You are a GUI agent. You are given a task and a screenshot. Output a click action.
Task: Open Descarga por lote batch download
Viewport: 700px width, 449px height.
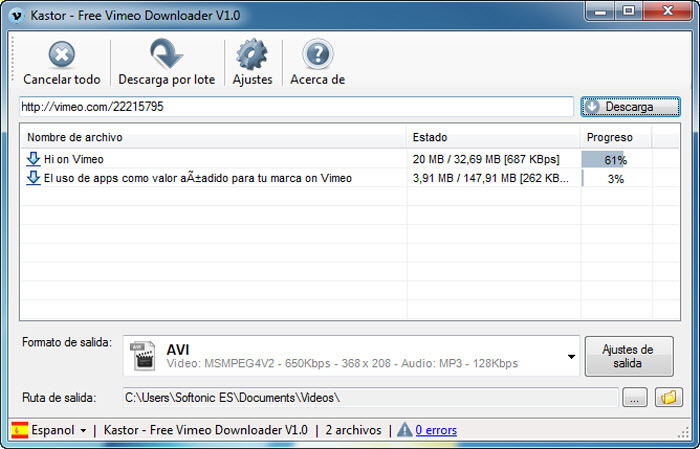tap(164, 55)
